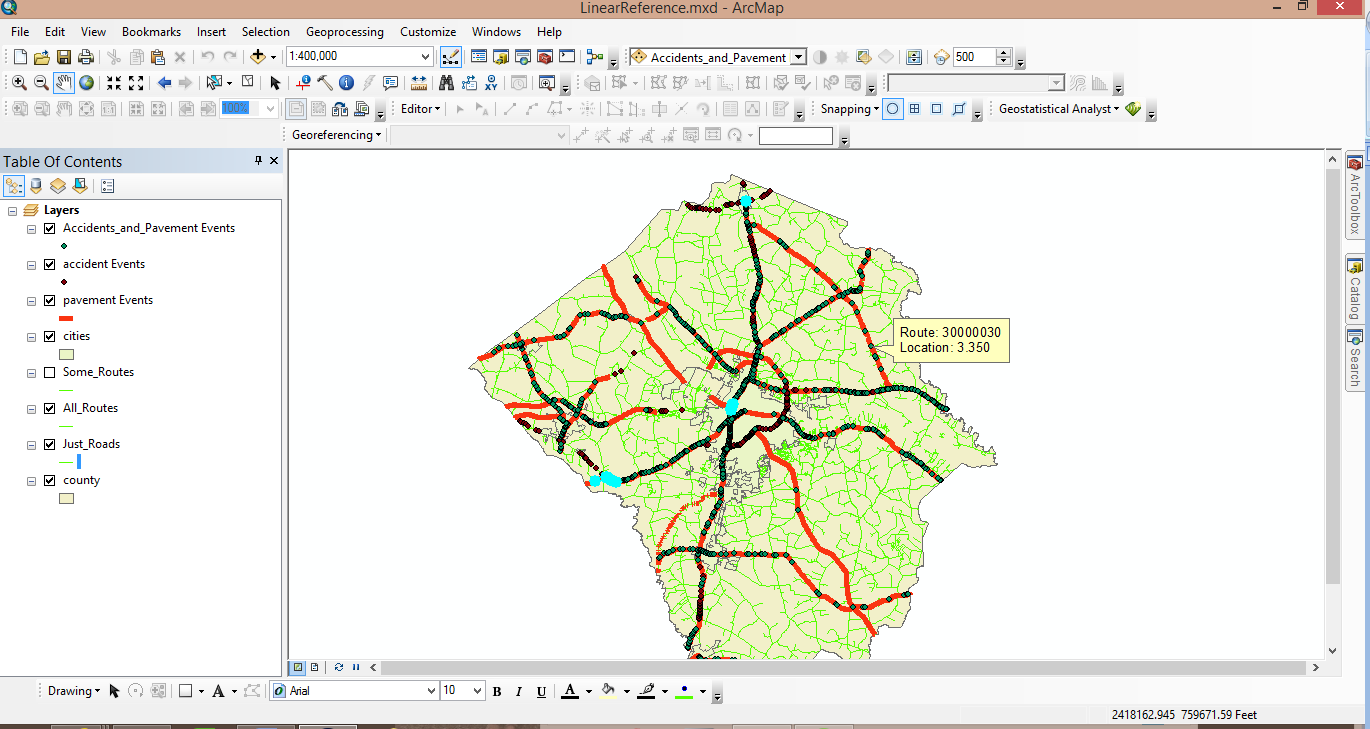The width and height of the screenshot is (1370, 729).
Task: Open the Snapping dropdown menu
Action: [x=850, y=109]
